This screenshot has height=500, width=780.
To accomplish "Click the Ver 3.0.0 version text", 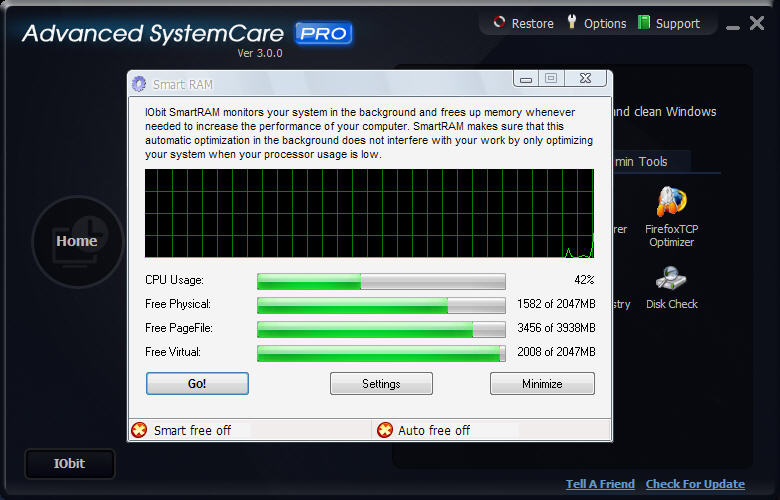I will (260, 53).
